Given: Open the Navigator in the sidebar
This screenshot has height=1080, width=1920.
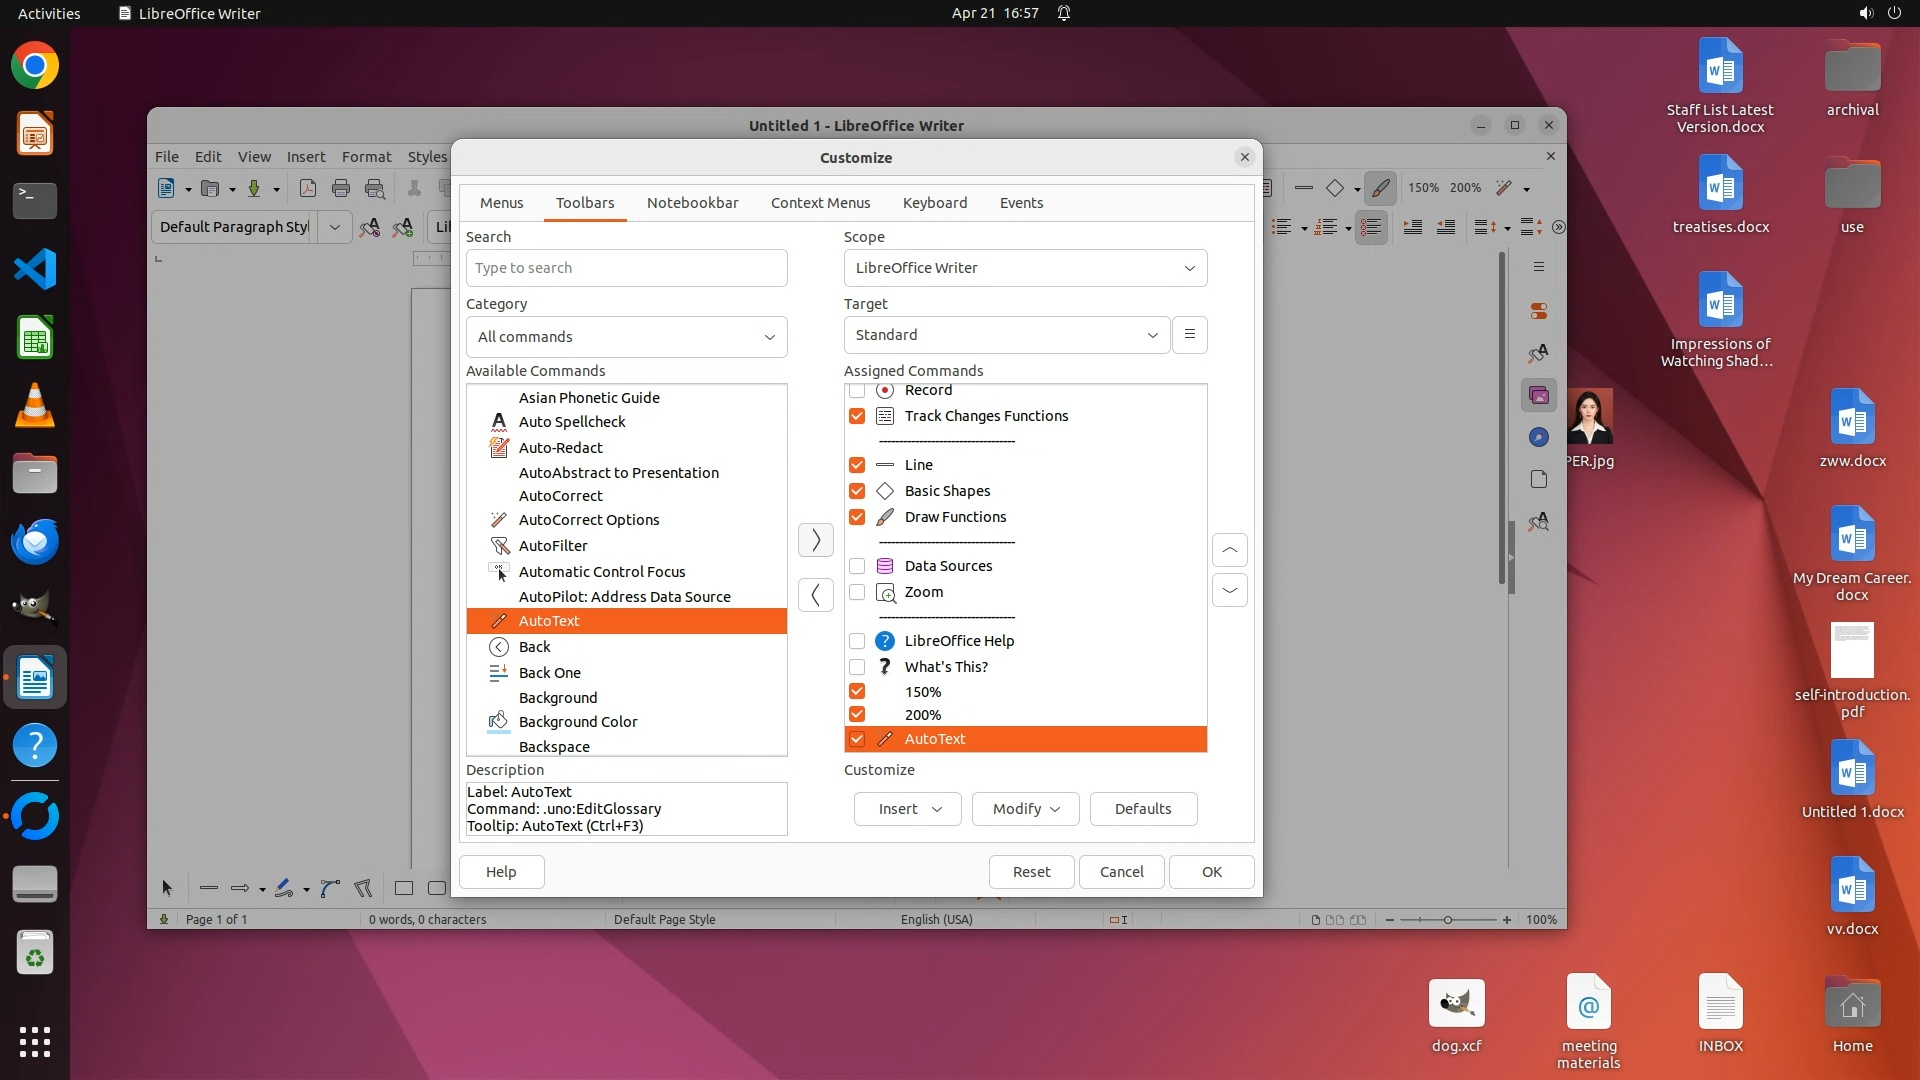Looking at the screenshot, I should click(x=1539, y=437).
